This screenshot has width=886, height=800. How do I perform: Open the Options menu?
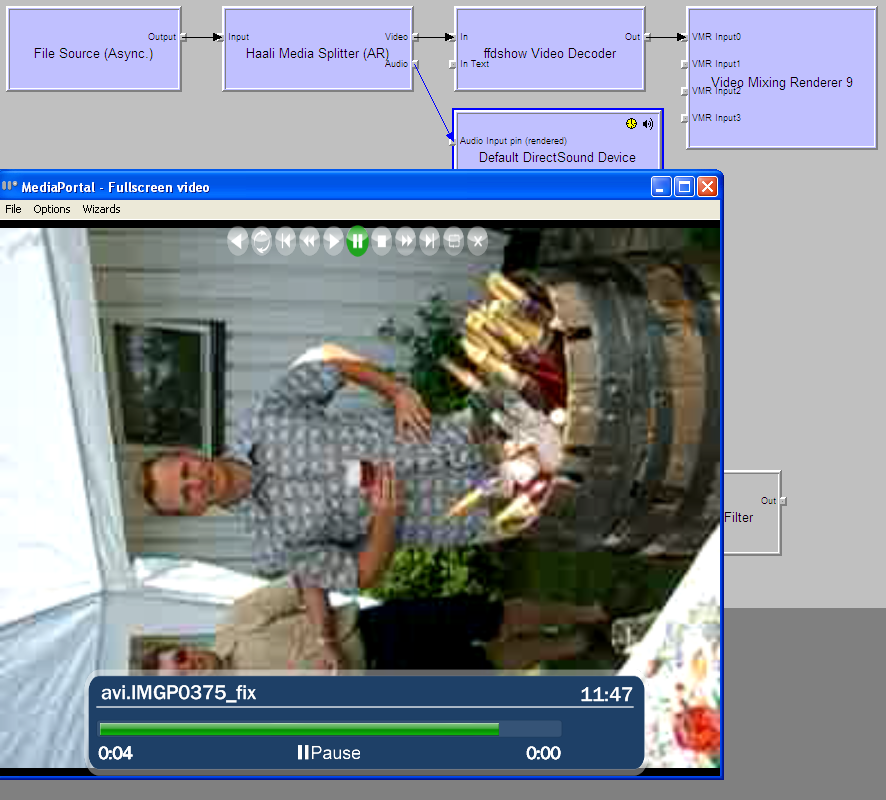pyautogui.click(x=51, y=209)
